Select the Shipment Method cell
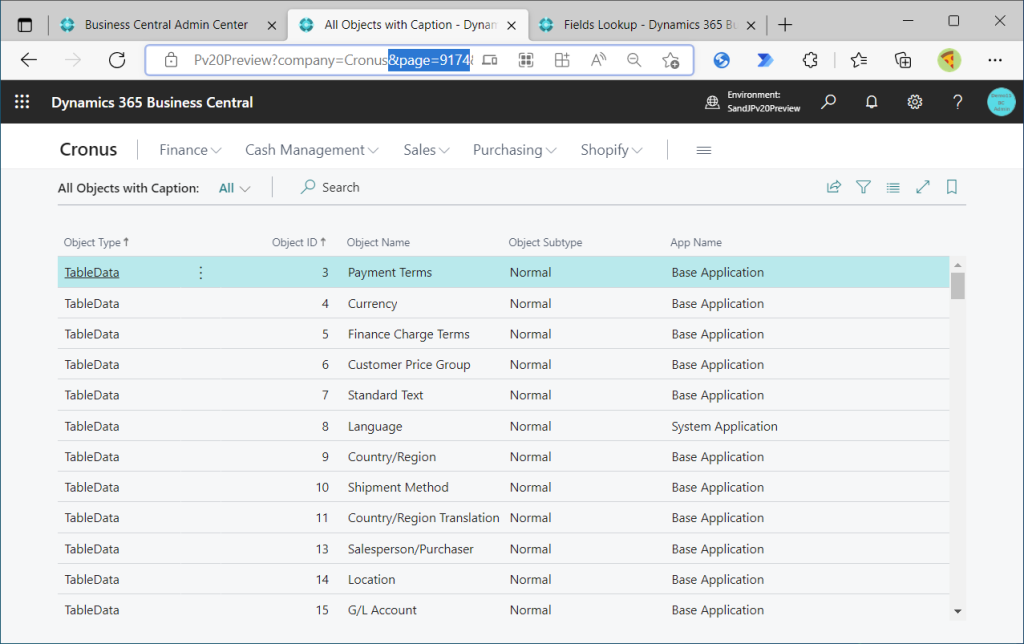Image resolution: width=1024 pixels, height=644 pixels. pos(398,487)
